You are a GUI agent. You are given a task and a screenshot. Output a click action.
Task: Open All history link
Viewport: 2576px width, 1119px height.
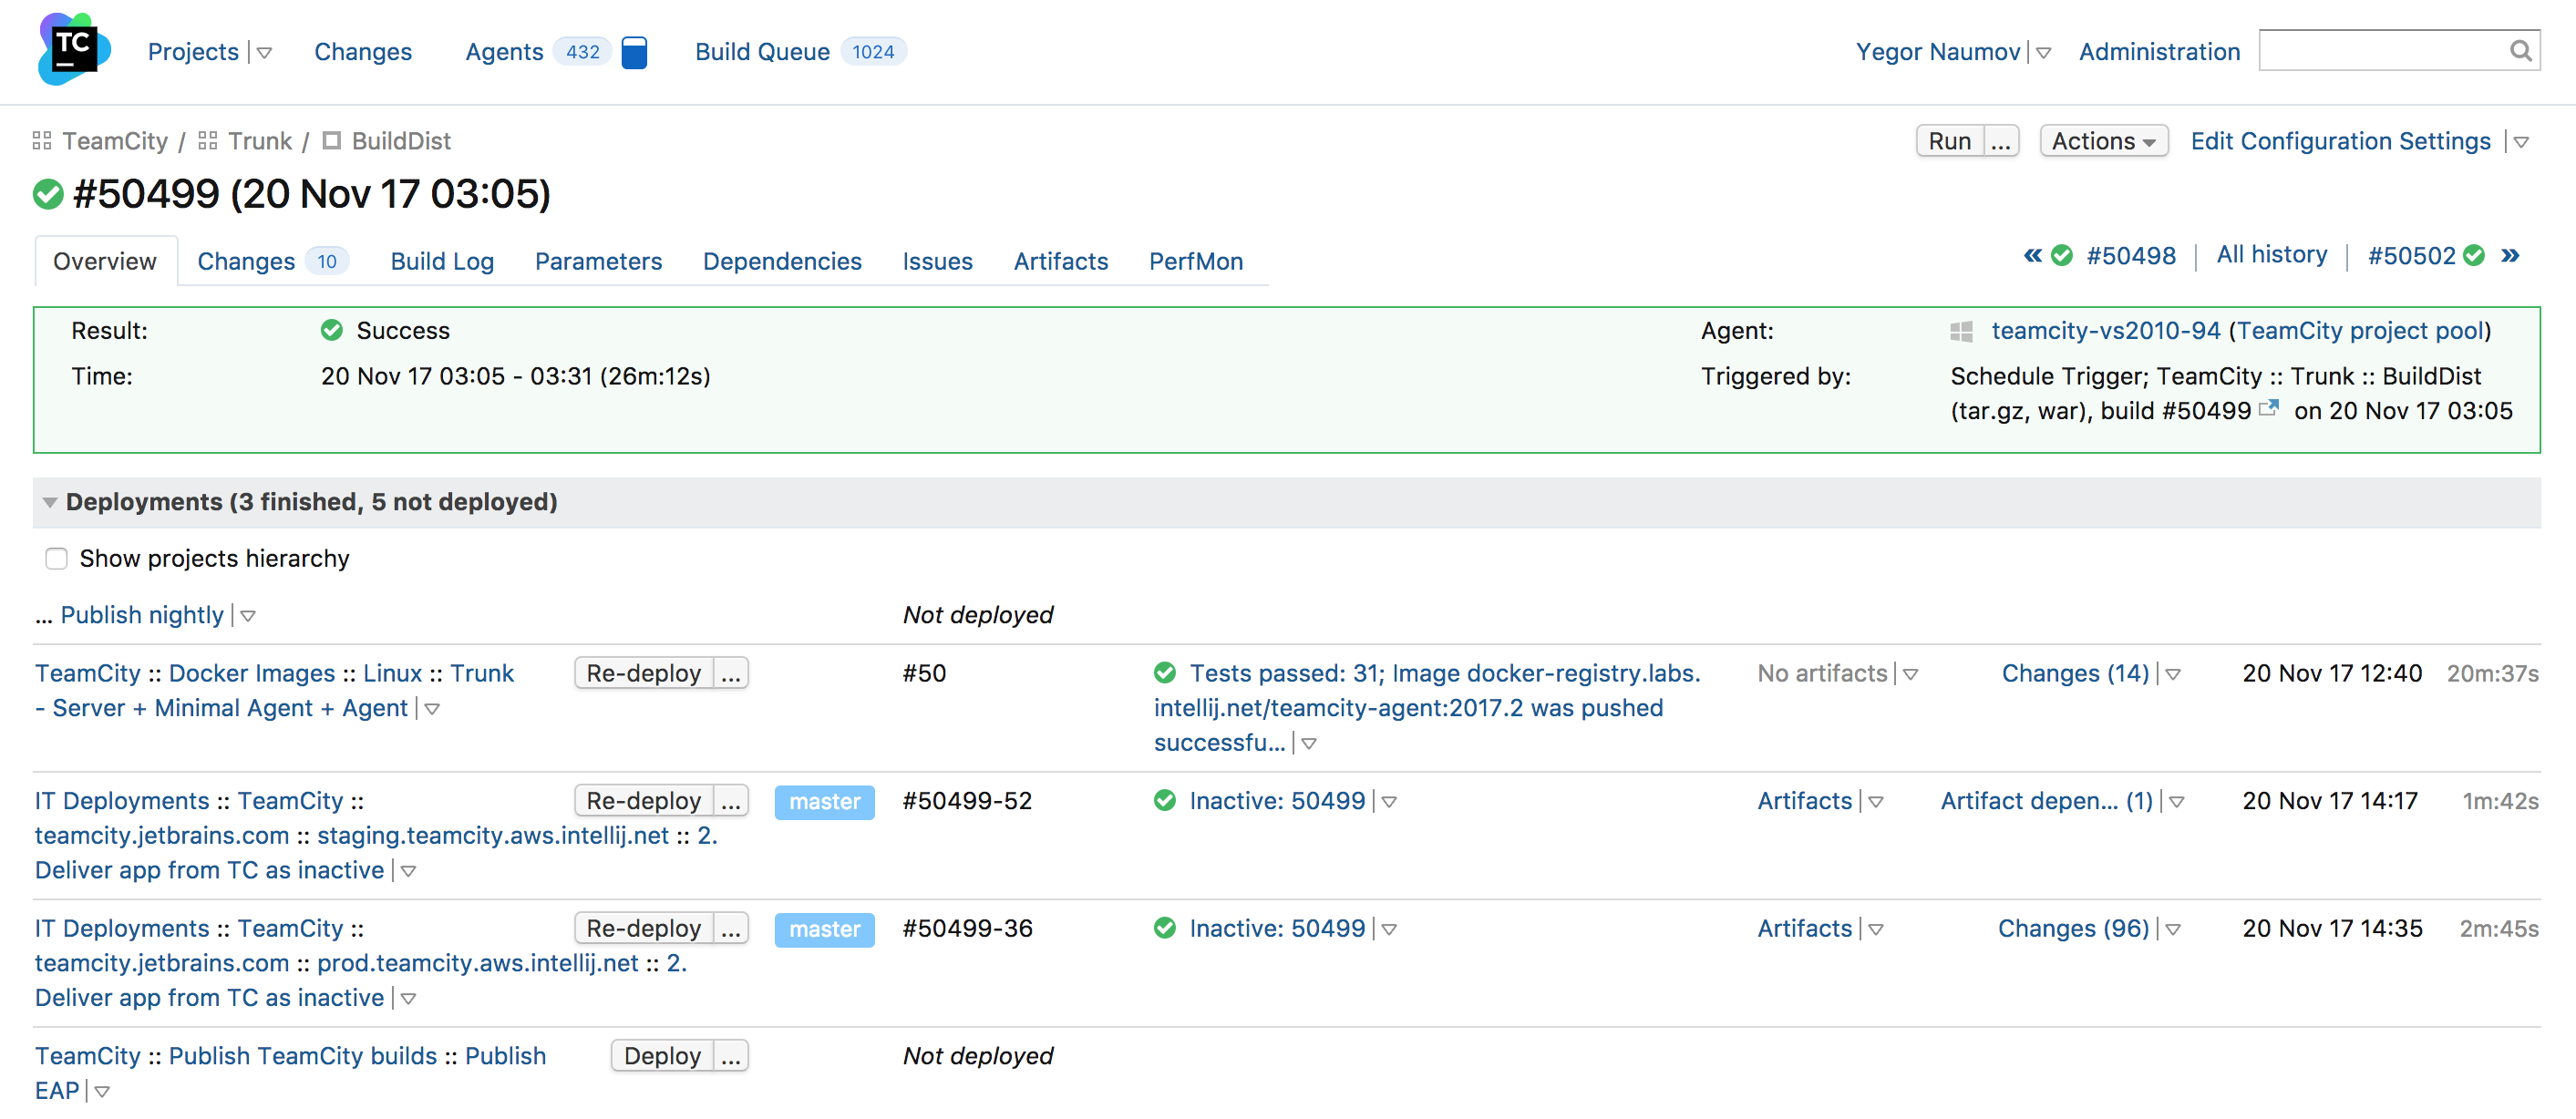(x=2272, y=256)
